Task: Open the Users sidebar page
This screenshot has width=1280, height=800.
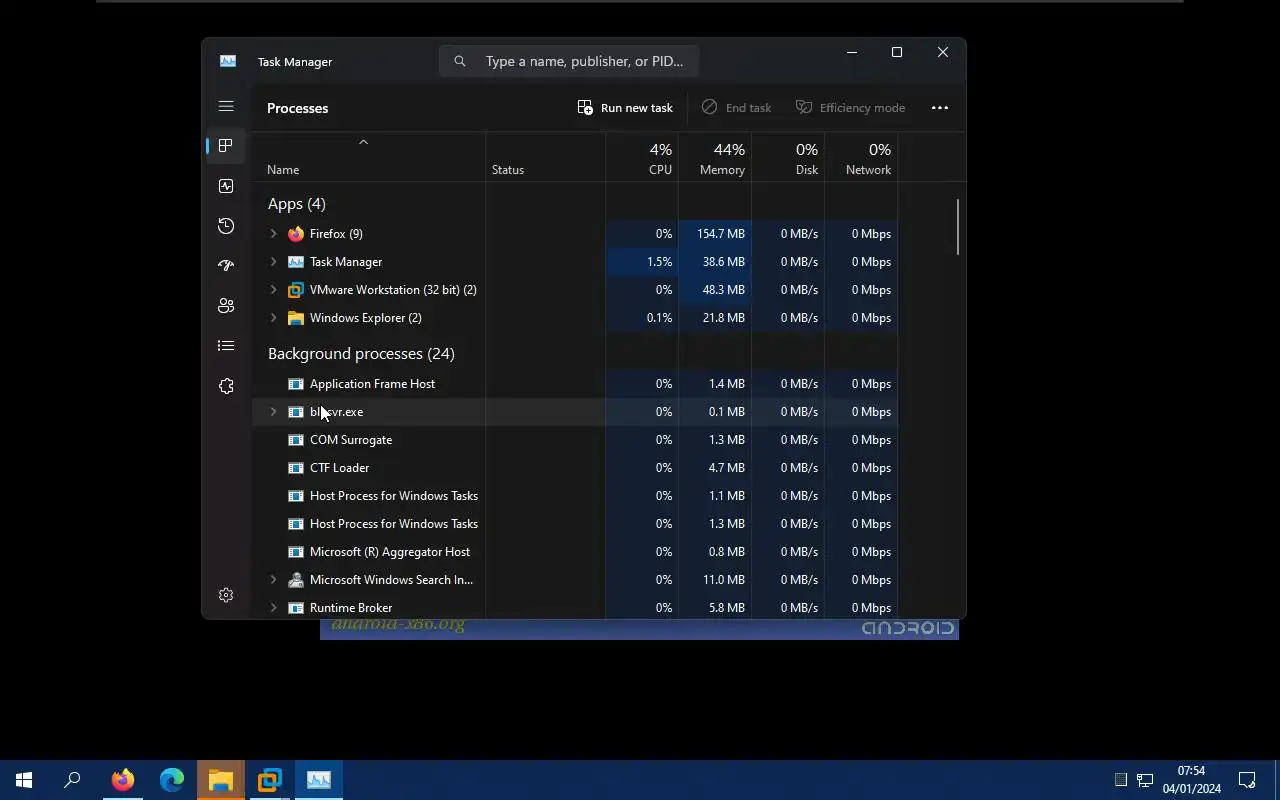Action: (x=226, y=306)
